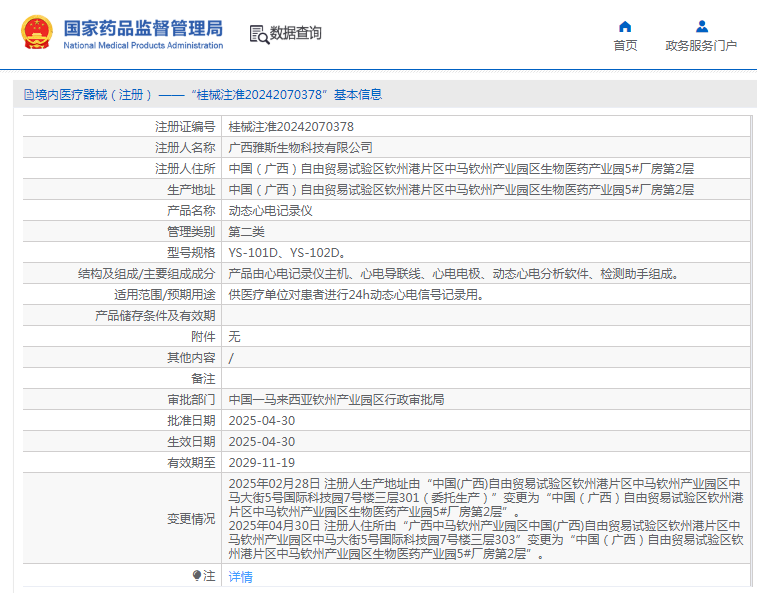Open the 数据查询 search icon
Screen dimensions: 757x593
click(259, 35)
